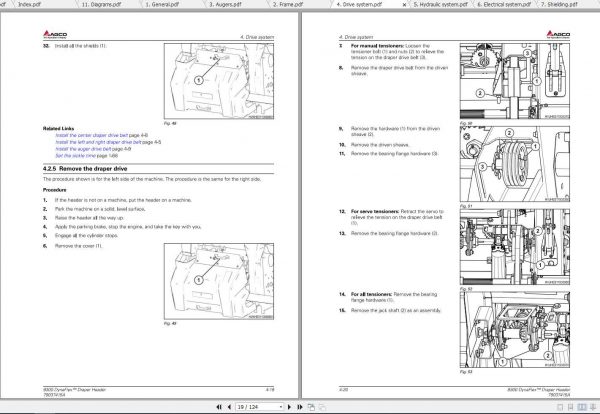Switch to the 5. Hydraulic system.pdf tab
The image size is (600, 414).
(440, 5)
